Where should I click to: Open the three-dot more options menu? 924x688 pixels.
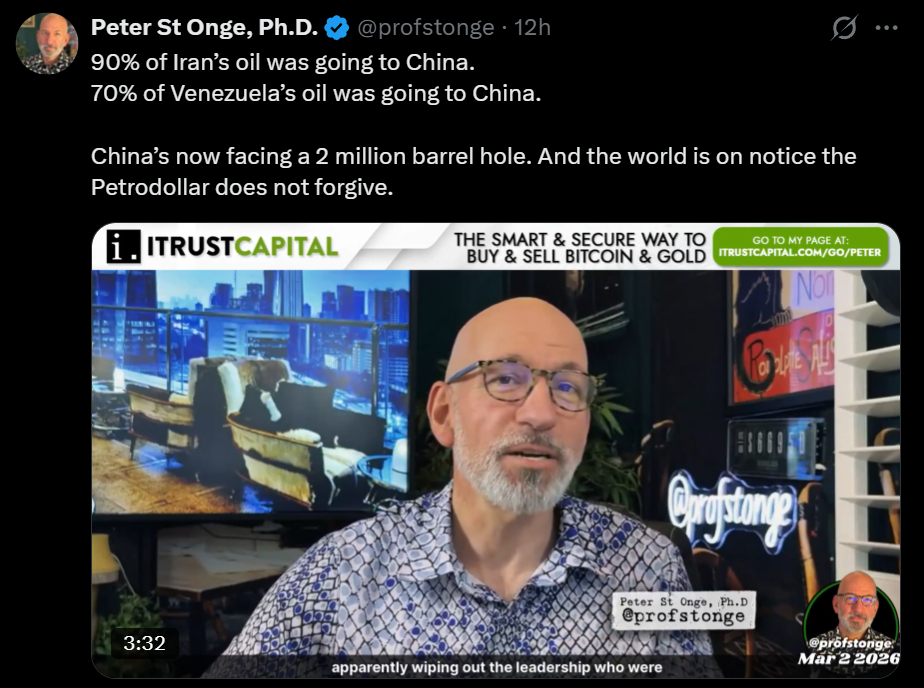(886, 27)
